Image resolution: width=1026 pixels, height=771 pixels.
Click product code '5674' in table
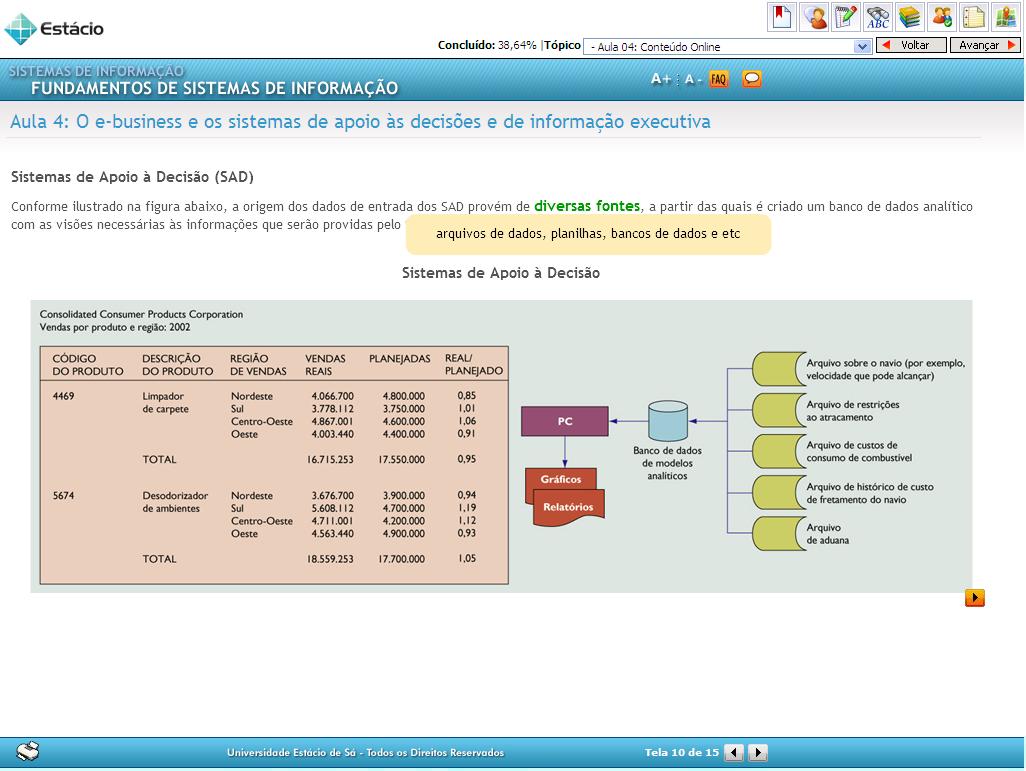[63, 495]
